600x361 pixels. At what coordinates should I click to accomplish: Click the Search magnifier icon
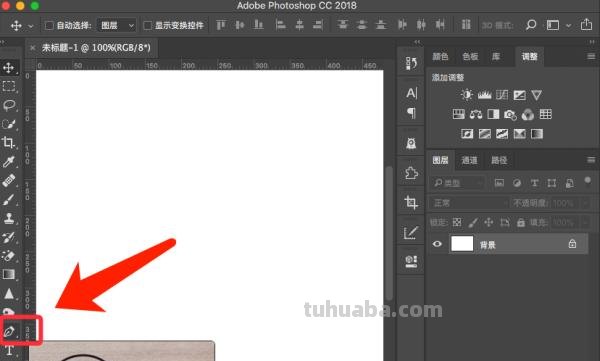pyautogui.click(x=531, y=25)
